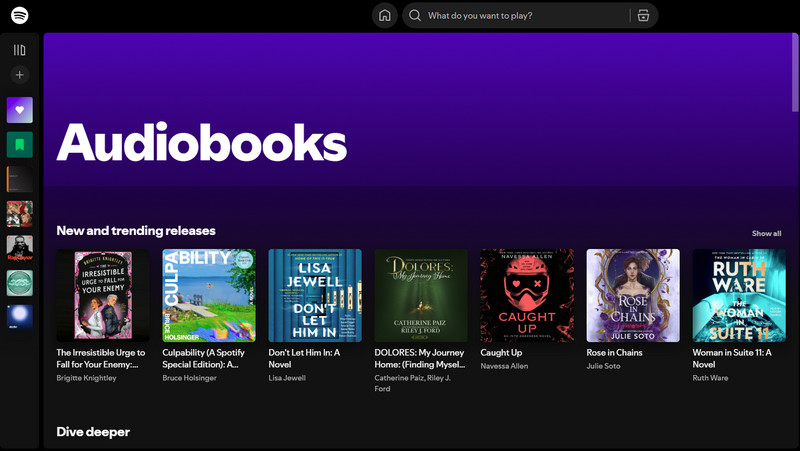
Task: Open author Brigitte Knightley
Action: [86, 378]
